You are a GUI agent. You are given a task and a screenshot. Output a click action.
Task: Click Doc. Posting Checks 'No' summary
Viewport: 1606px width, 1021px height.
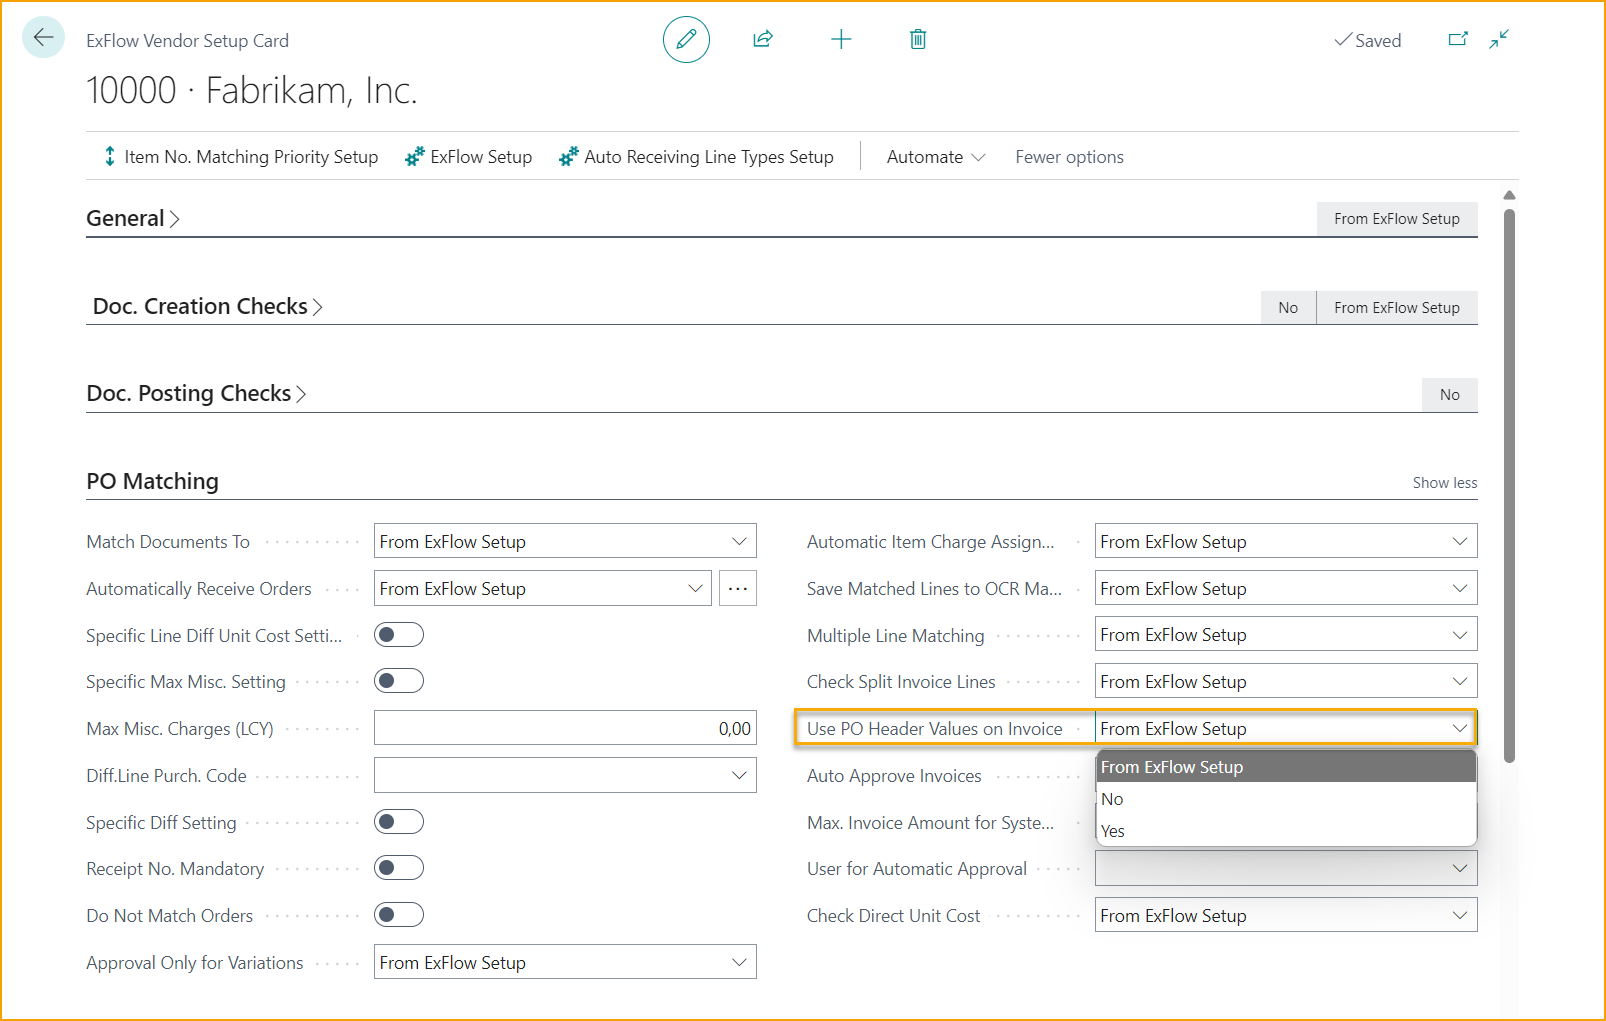[1449, 394]
